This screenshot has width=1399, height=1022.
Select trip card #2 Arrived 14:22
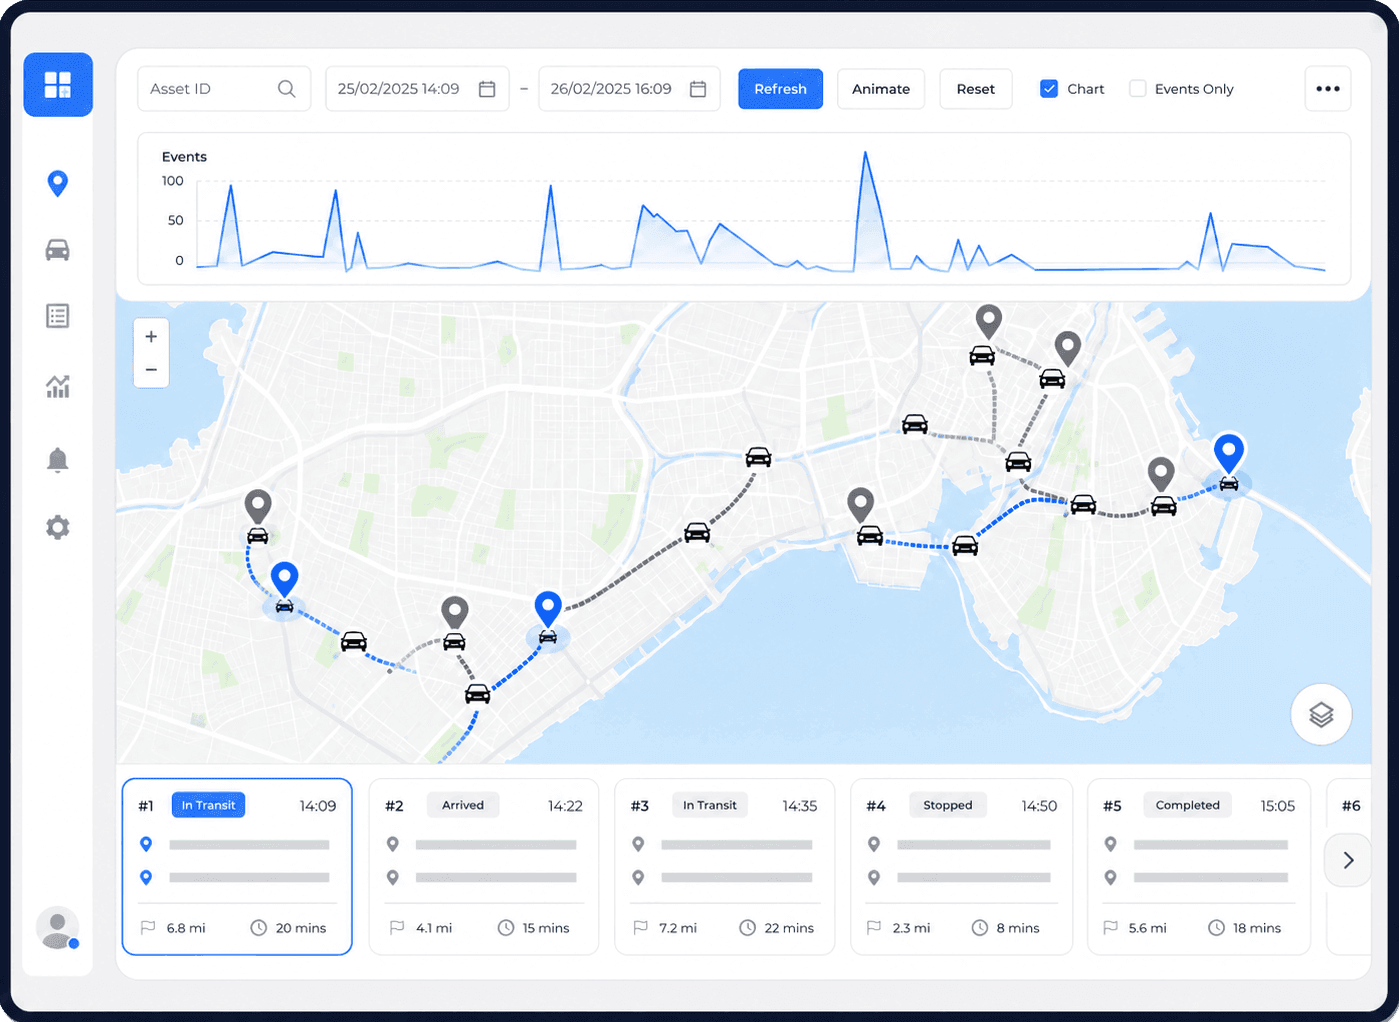point(484,867)
